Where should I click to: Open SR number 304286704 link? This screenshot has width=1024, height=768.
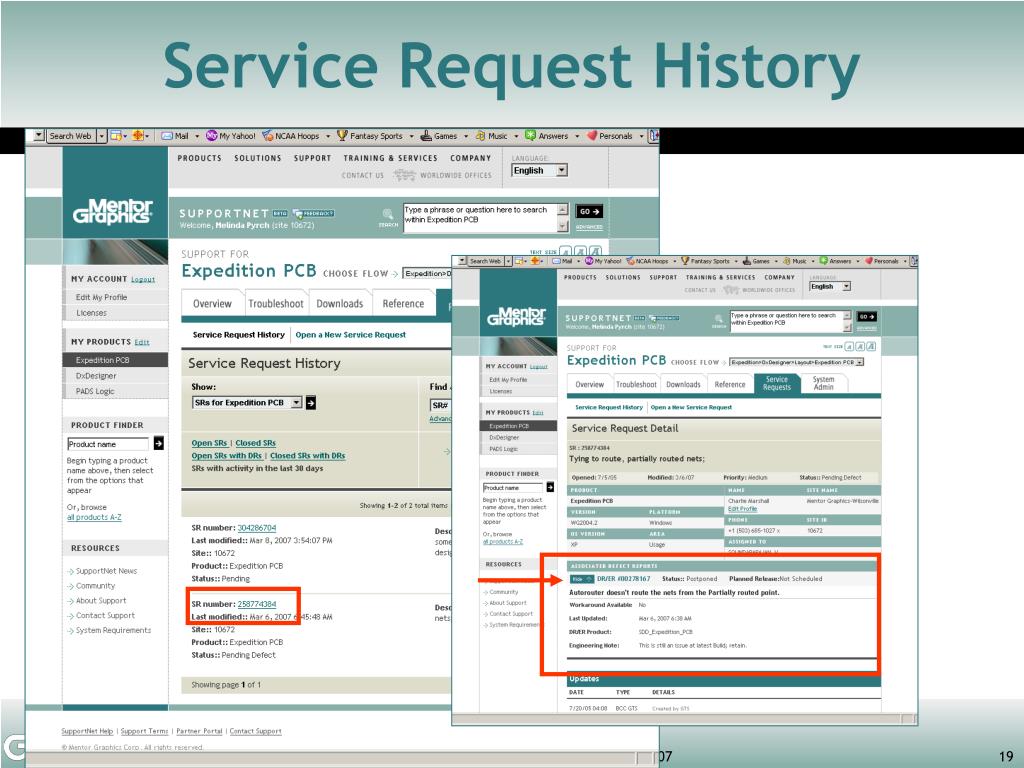click(257, 528)
